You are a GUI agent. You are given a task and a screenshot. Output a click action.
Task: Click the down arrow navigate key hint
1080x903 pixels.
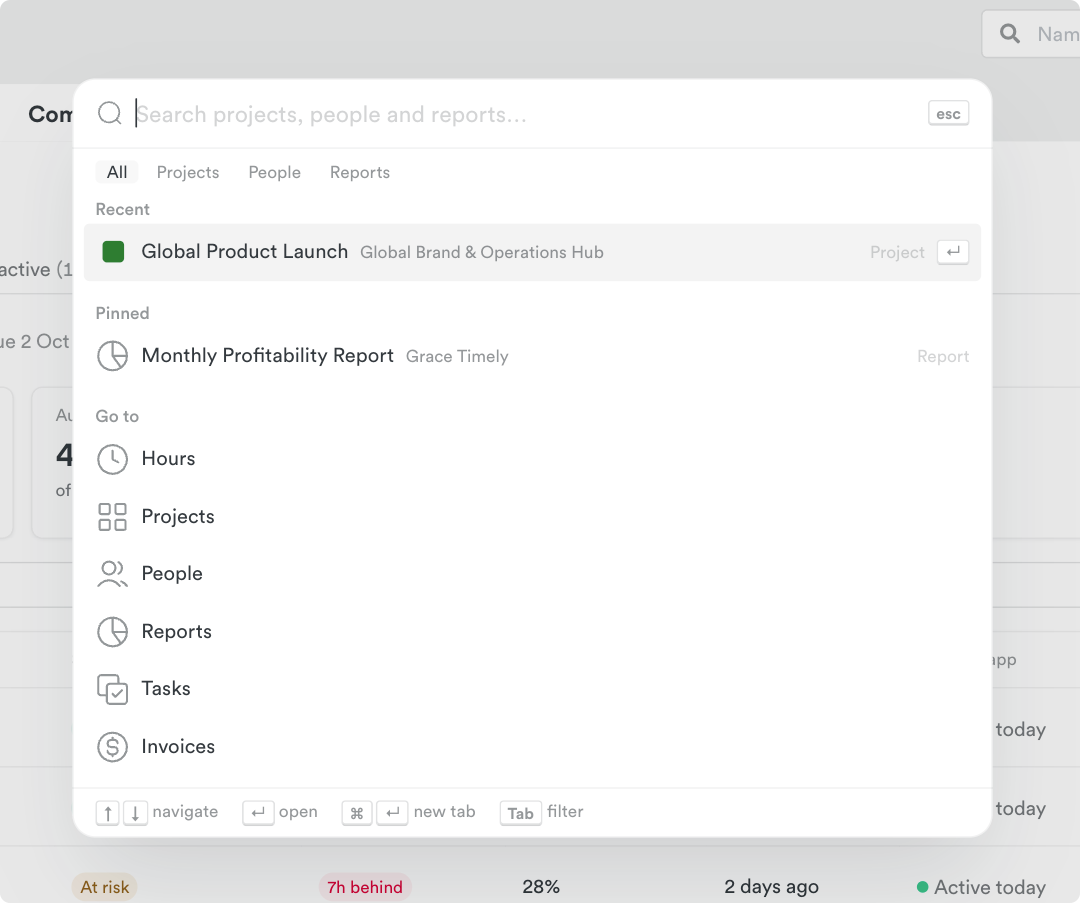(x=135, y=813)
